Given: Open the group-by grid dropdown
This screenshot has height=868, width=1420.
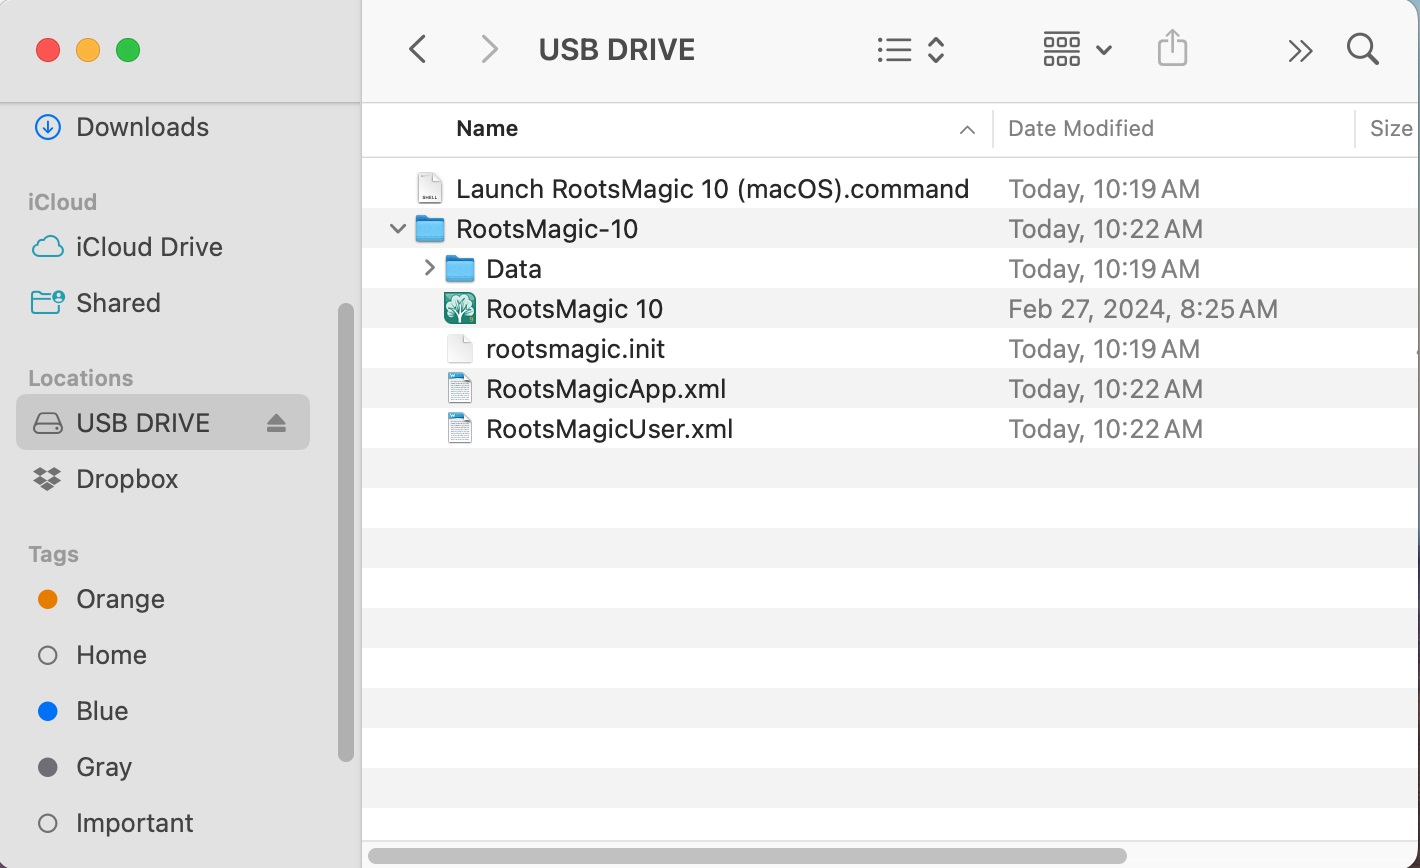Looking at the screenshot, I should click(1077, 49).
